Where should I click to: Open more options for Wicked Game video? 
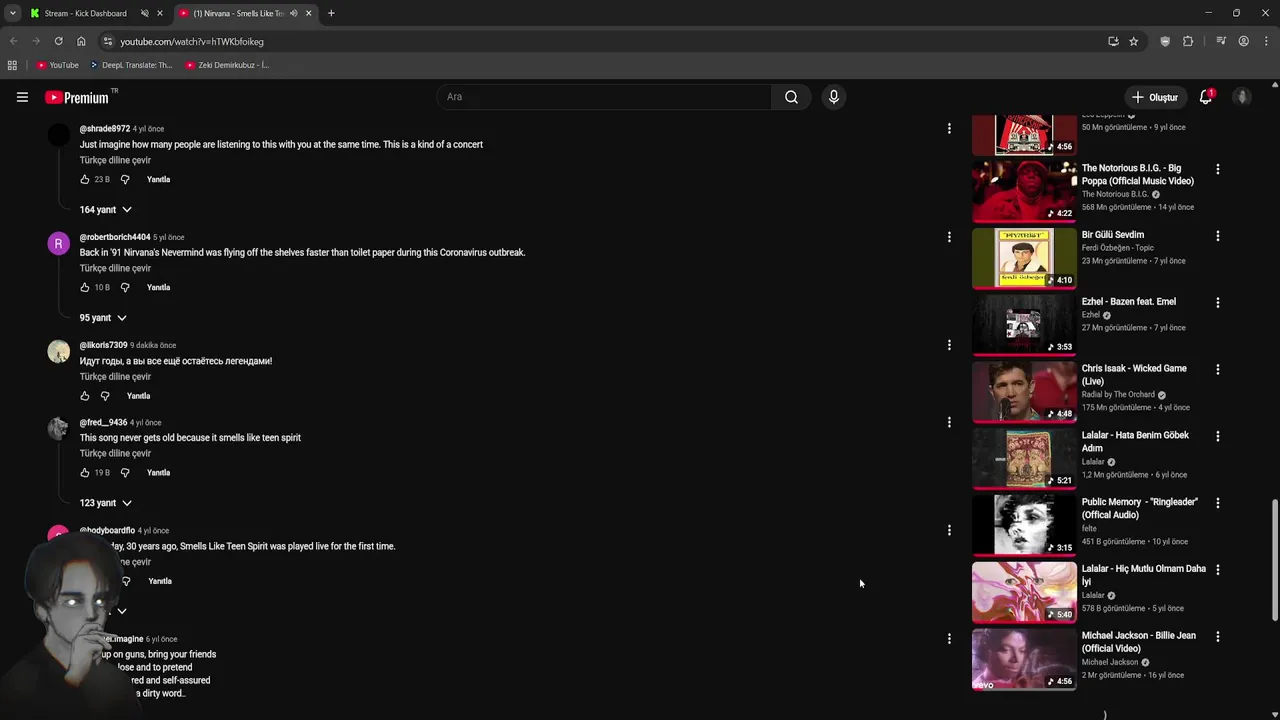coord(1217,369)
